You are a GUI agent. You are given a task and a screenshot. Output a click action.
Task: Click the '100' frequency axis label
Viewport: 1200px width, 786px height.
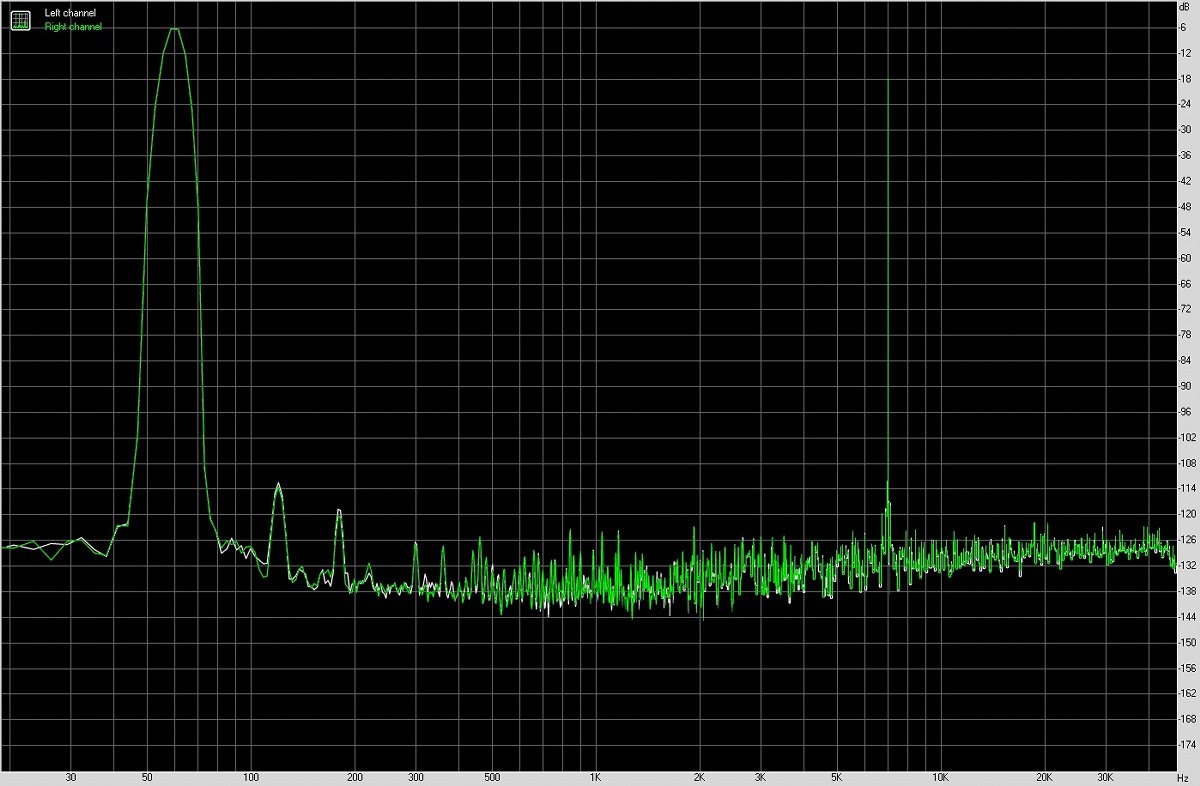click(x=251, y=777)
